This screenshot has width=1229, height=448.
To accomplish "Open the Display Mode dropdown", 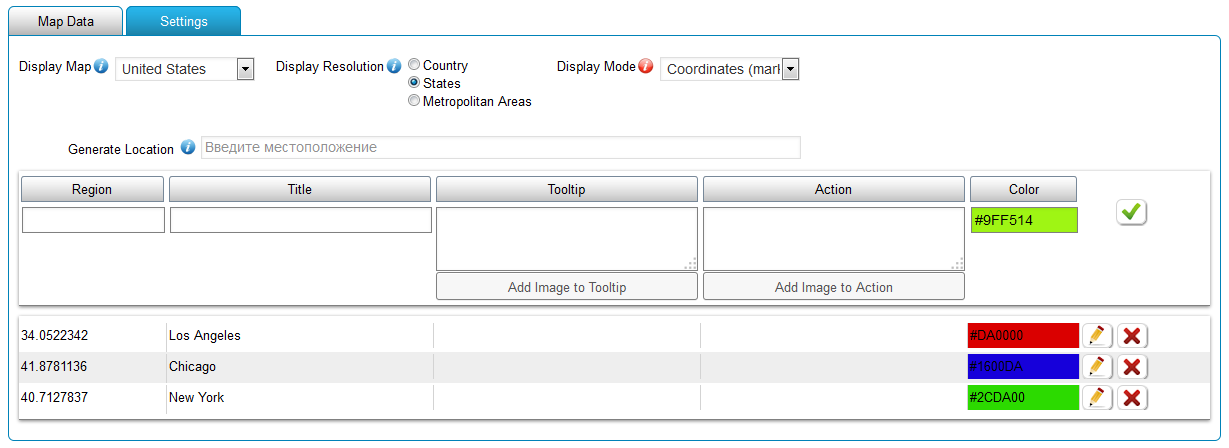I will (730, 69).
